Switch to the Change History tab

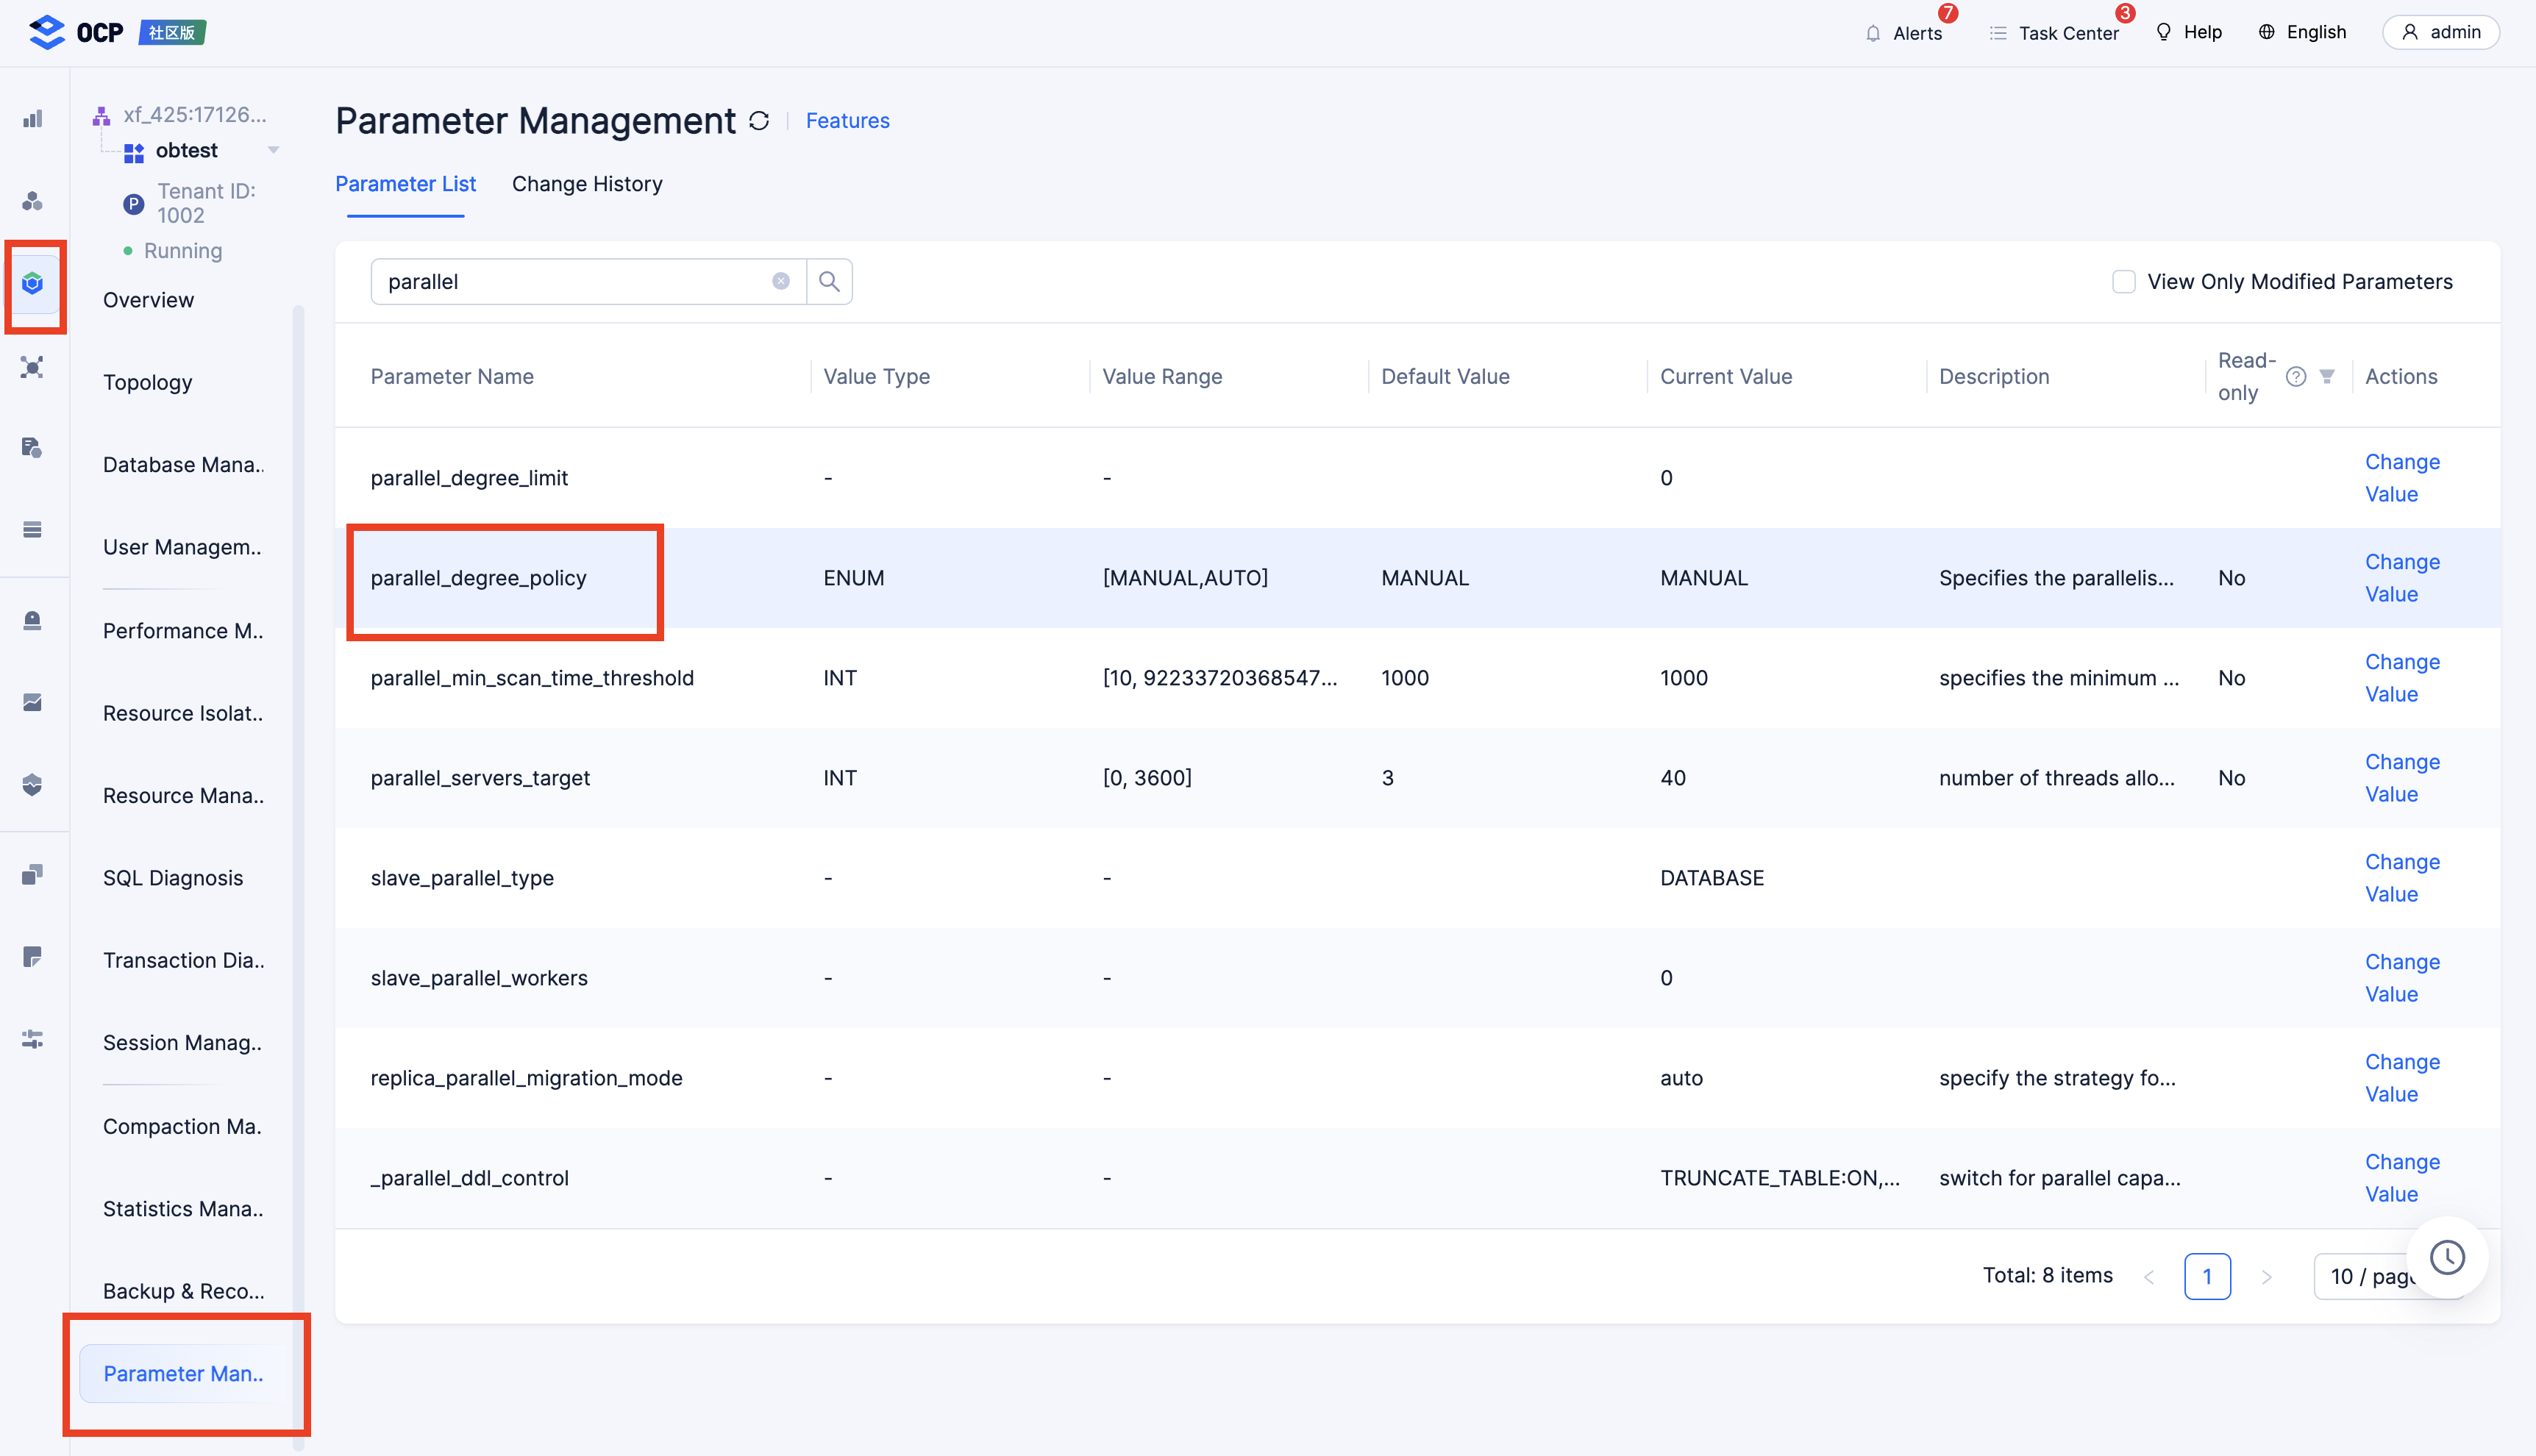pyautogui.click(x=587, y=184)
